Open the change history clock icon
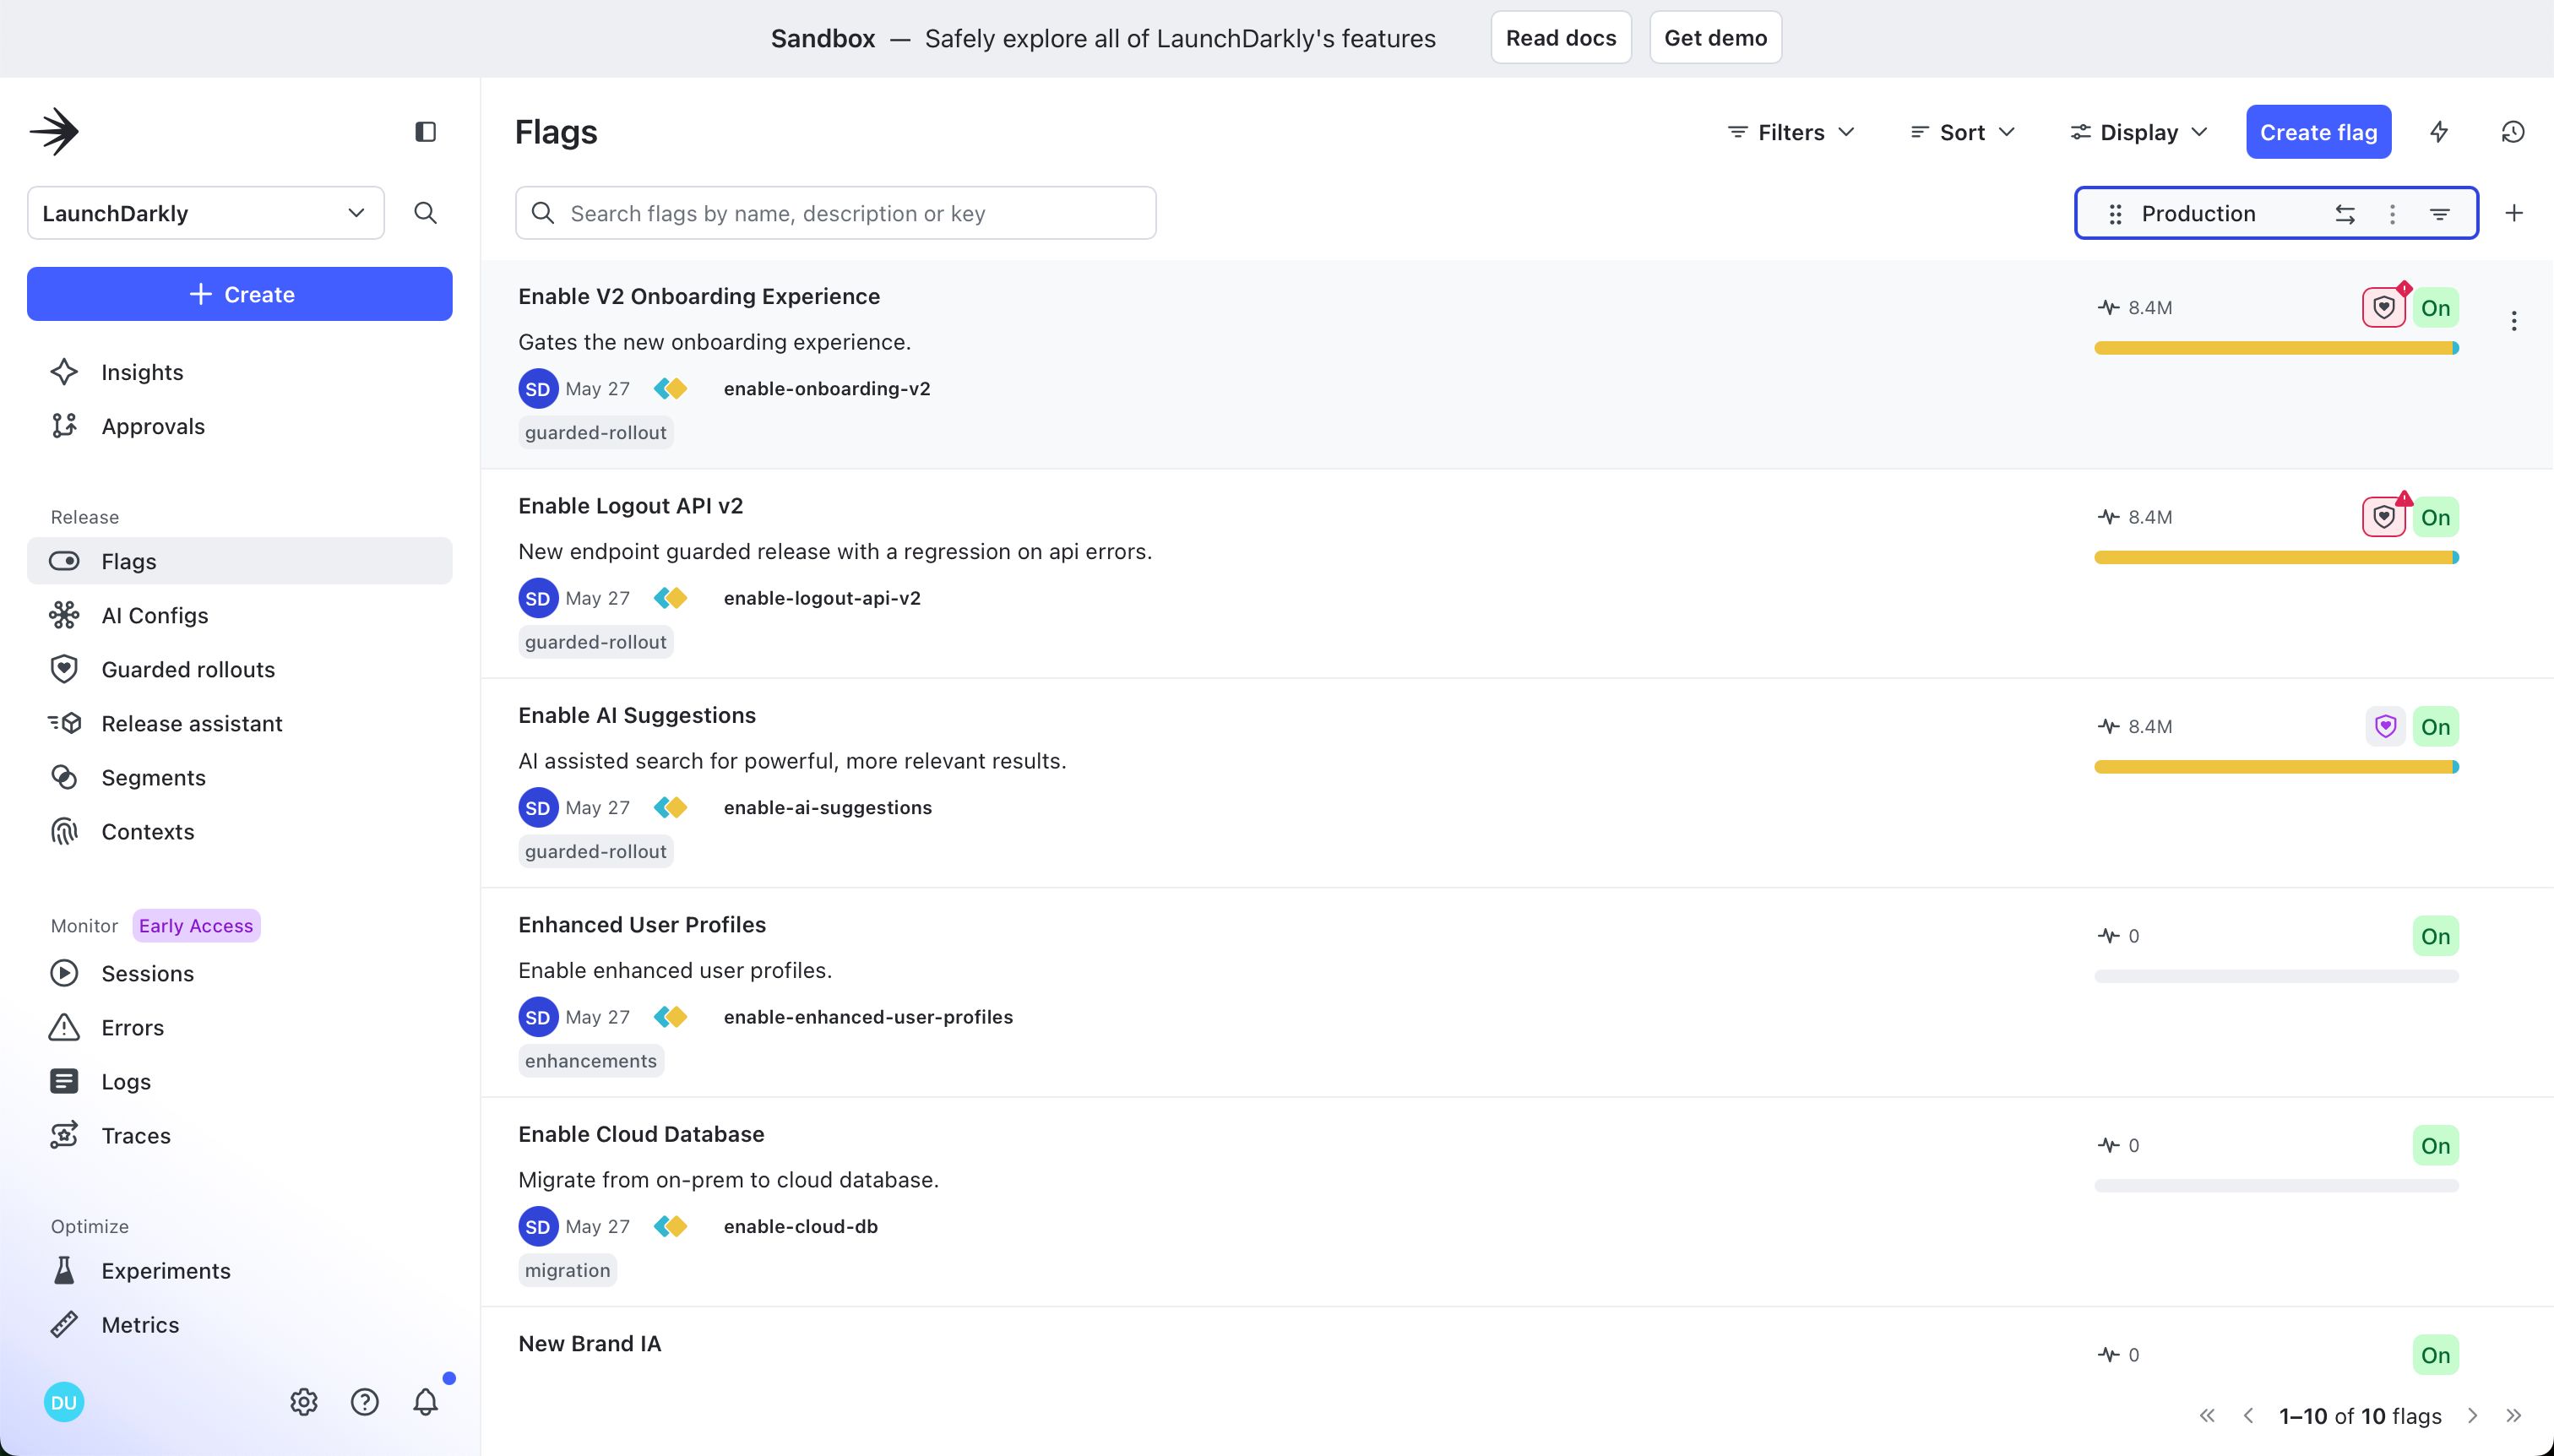 [2513, 132]
